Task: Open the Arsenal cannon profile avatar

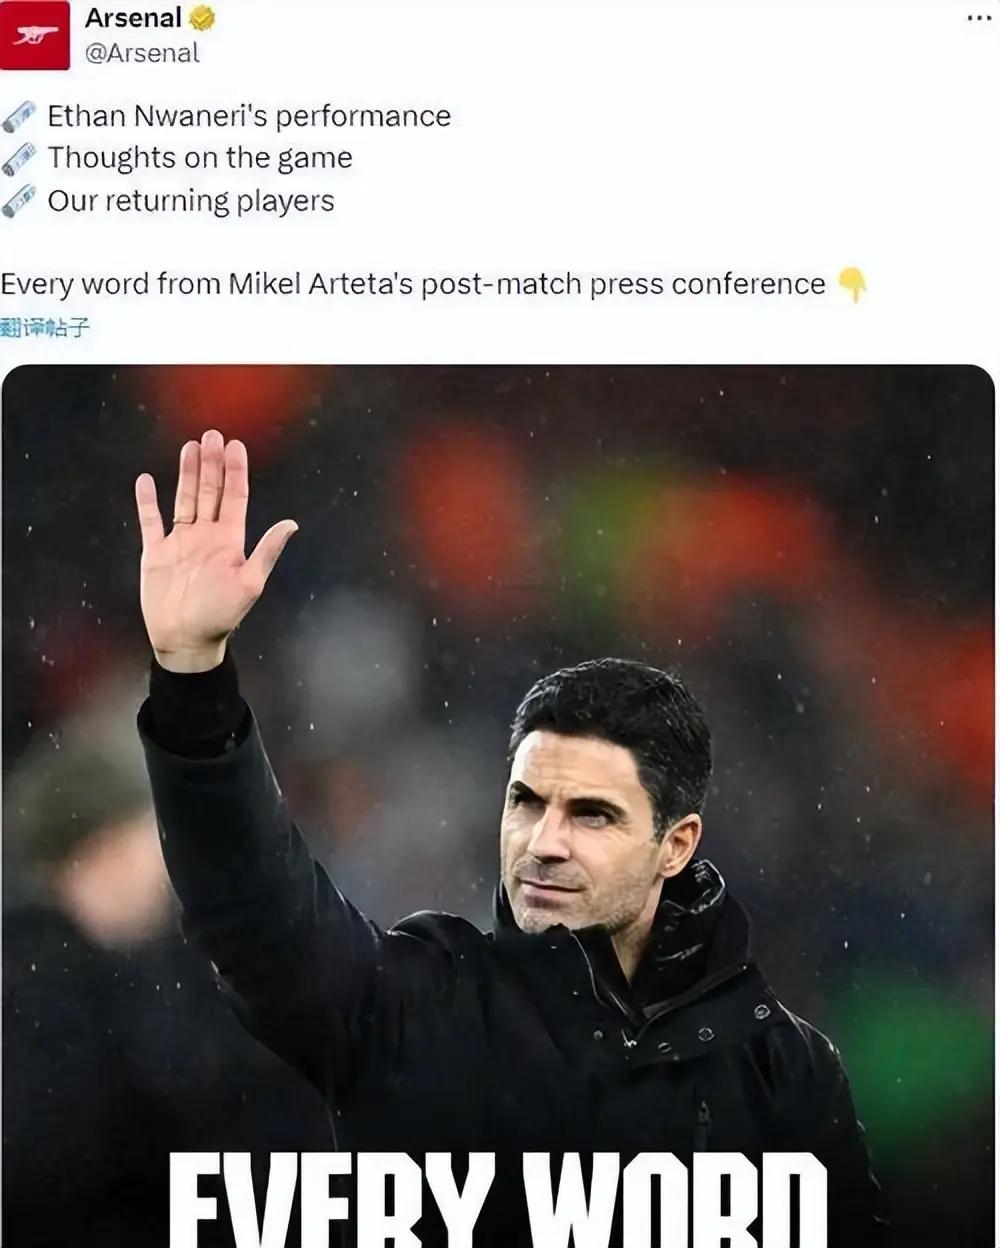Action: click(35, 35)
